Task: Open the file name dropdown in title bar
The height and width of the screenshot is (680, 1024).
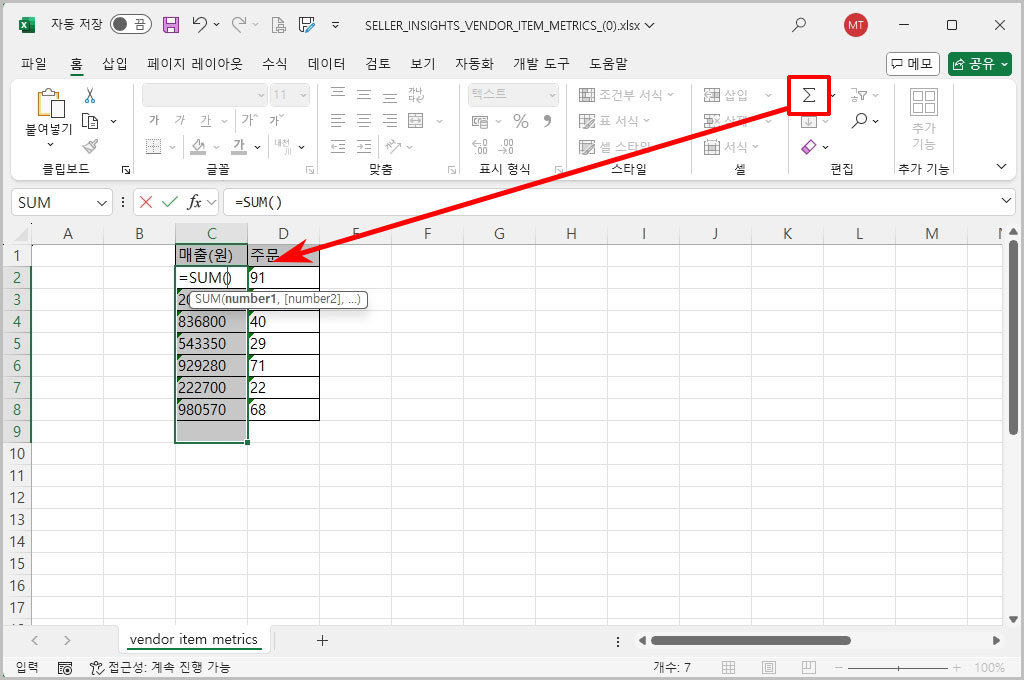Action: (650, 25)
